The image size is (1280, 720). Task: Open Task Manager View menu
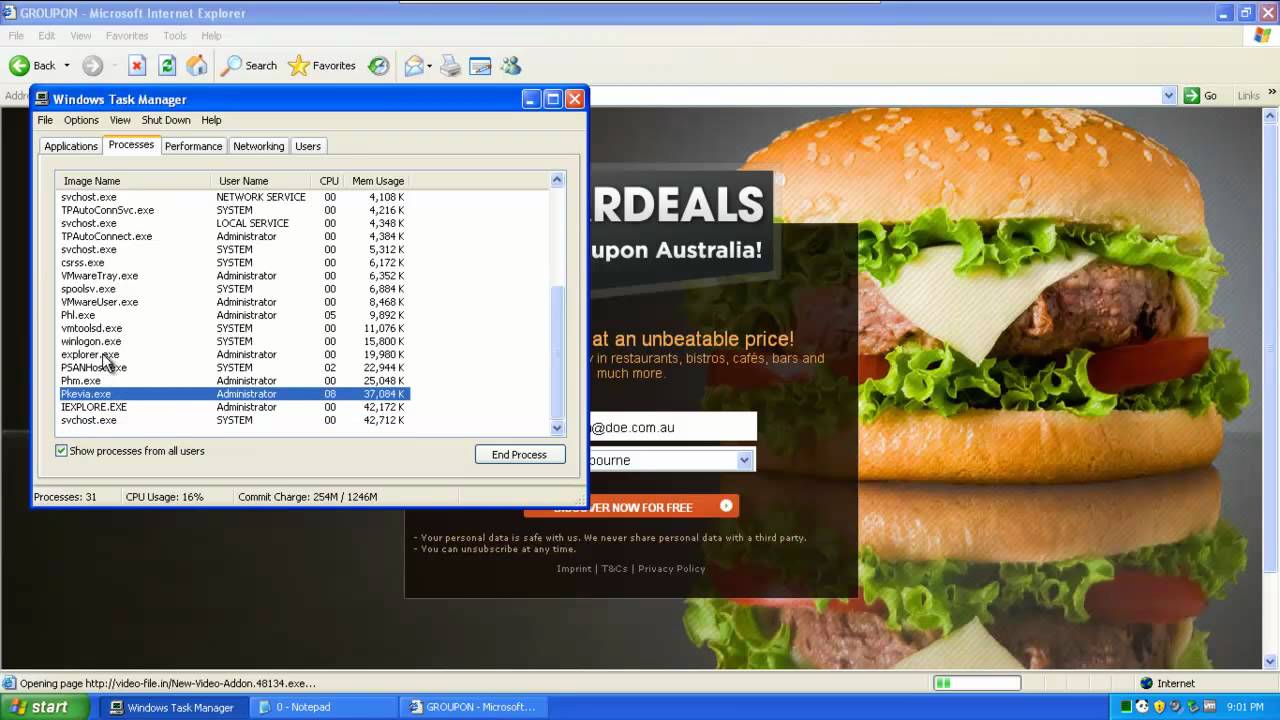(120, 120)
